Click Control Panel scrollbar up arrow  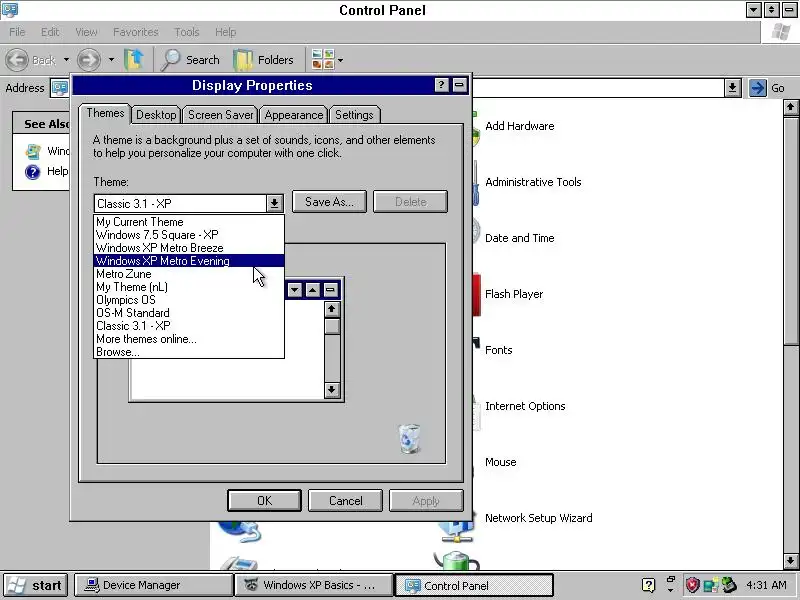(x=791, y=107)
